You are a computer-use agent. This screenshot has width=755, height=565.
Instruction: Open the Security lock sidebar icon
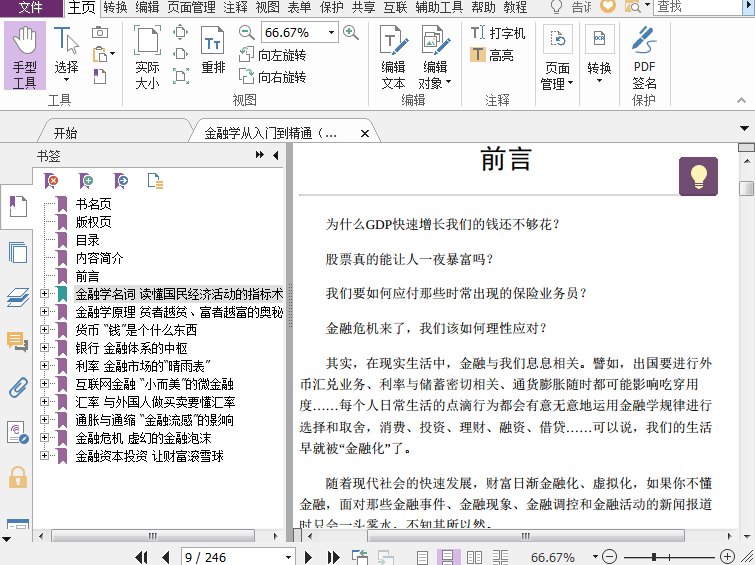coord(18,477)
